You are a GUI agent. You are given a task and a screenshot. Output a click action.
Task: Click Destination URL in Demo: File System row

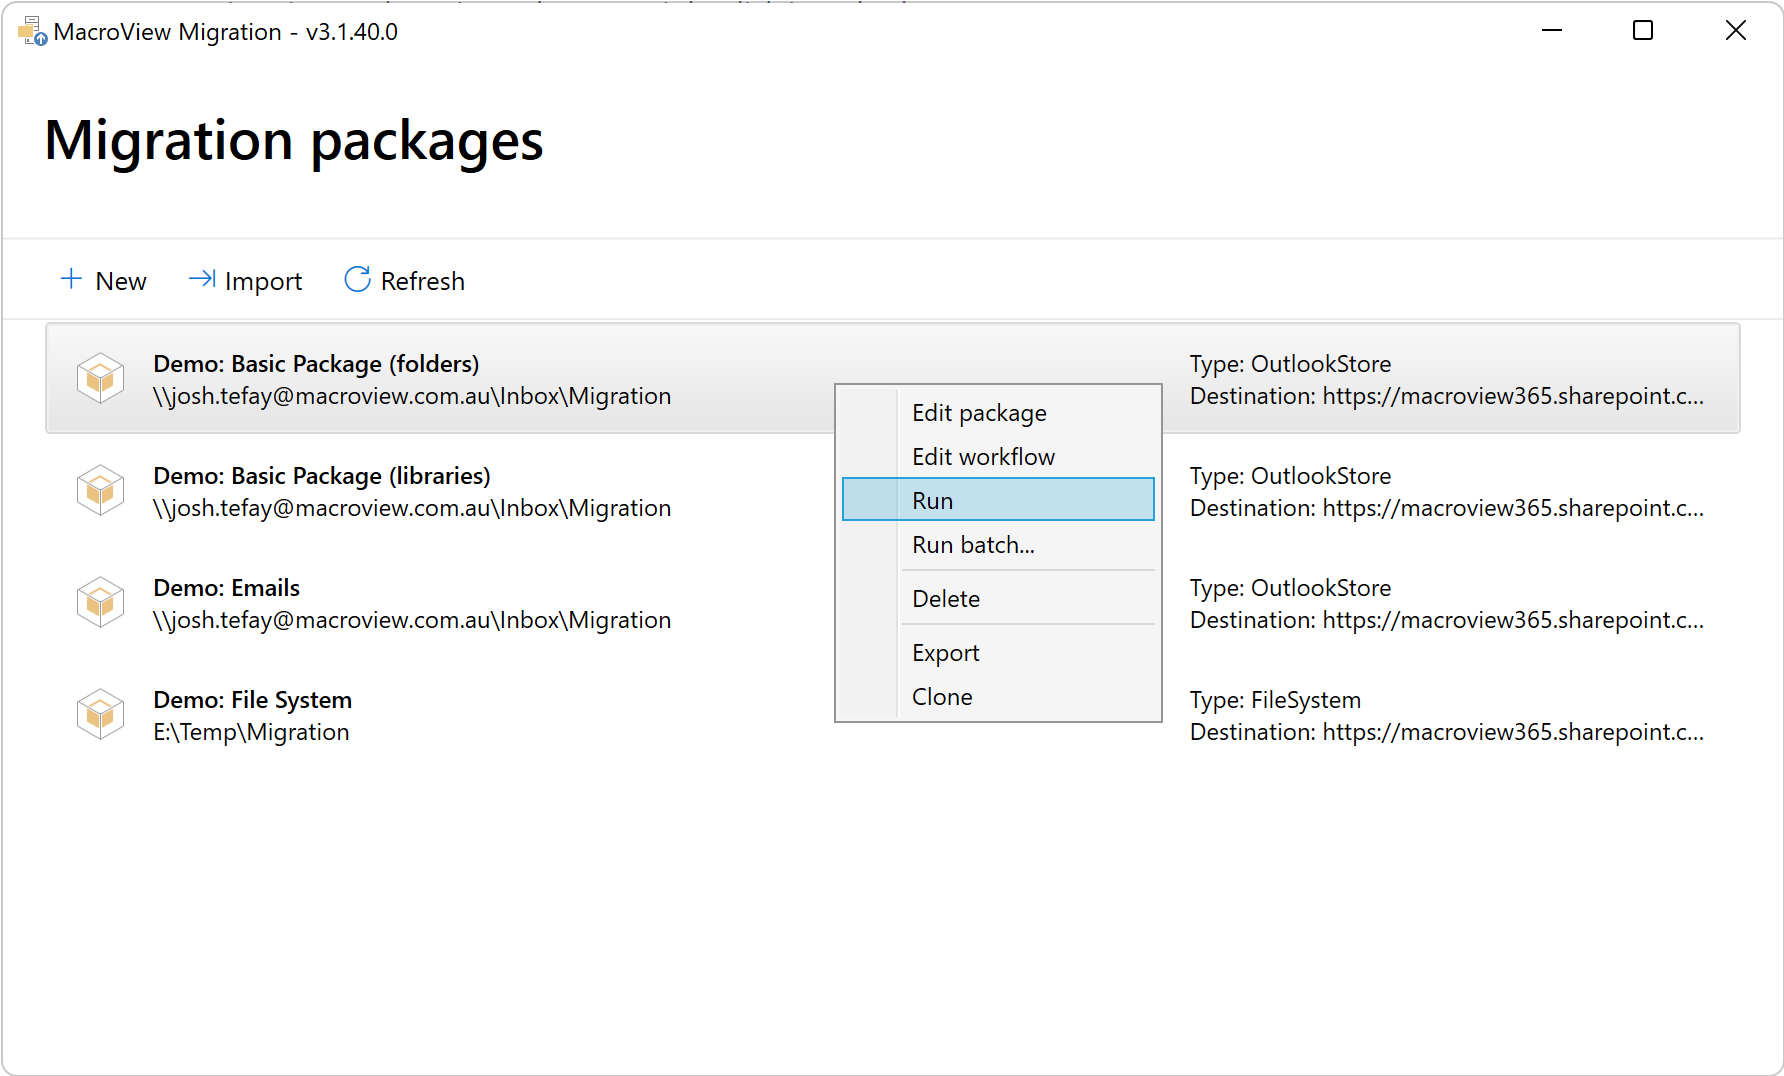[x=1447, y=732]
